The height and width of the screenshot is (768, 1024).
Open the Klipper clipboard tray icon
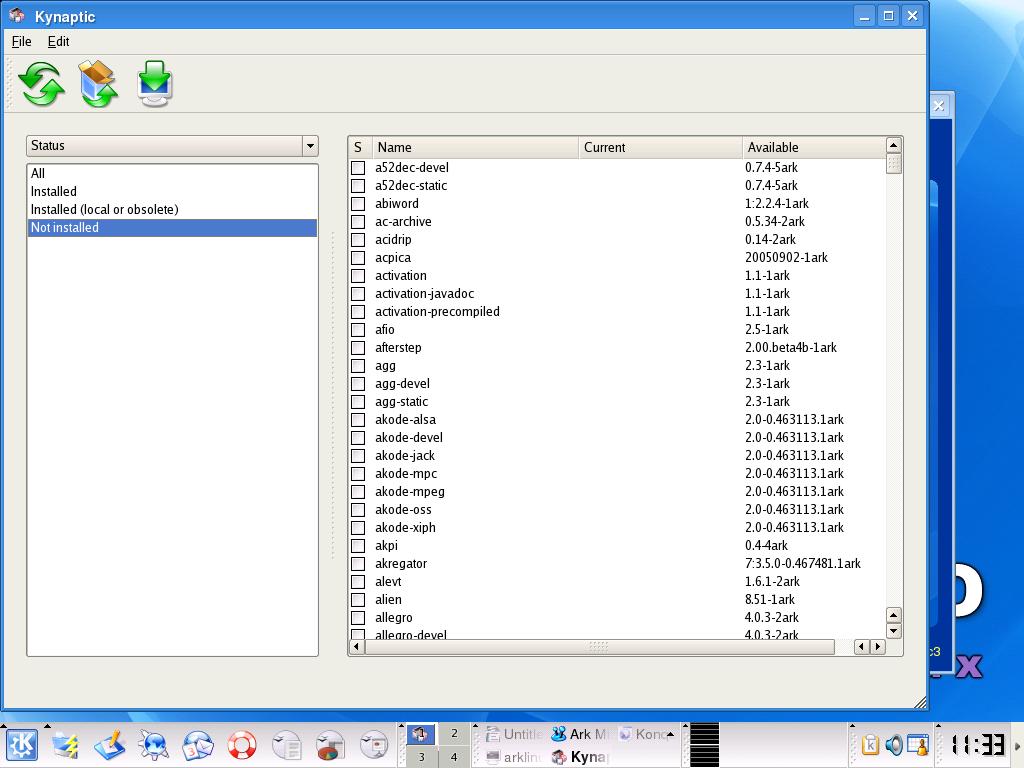[x=870, y=744]
